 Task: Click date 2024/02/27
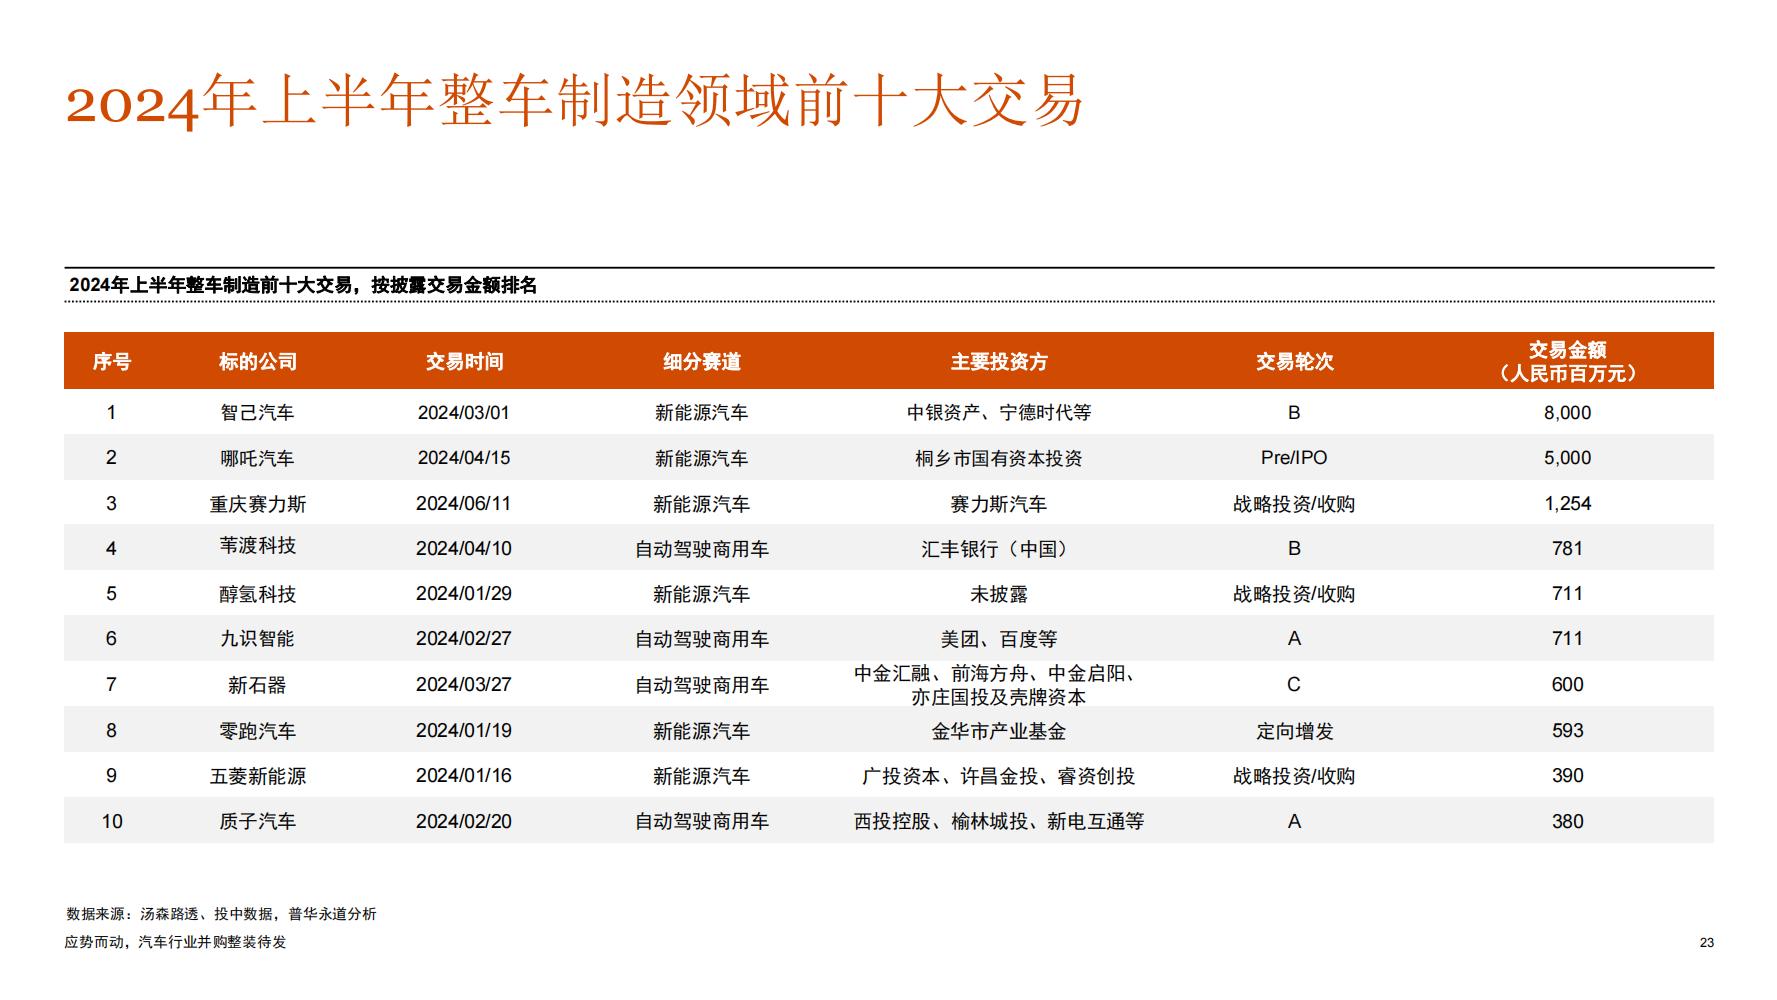pos(464,639)
